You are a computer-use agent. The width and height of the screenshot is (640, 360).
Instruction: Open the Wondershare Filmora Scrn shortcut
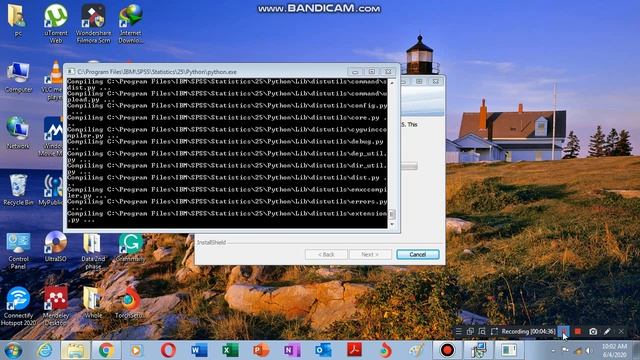coord(93,24)
